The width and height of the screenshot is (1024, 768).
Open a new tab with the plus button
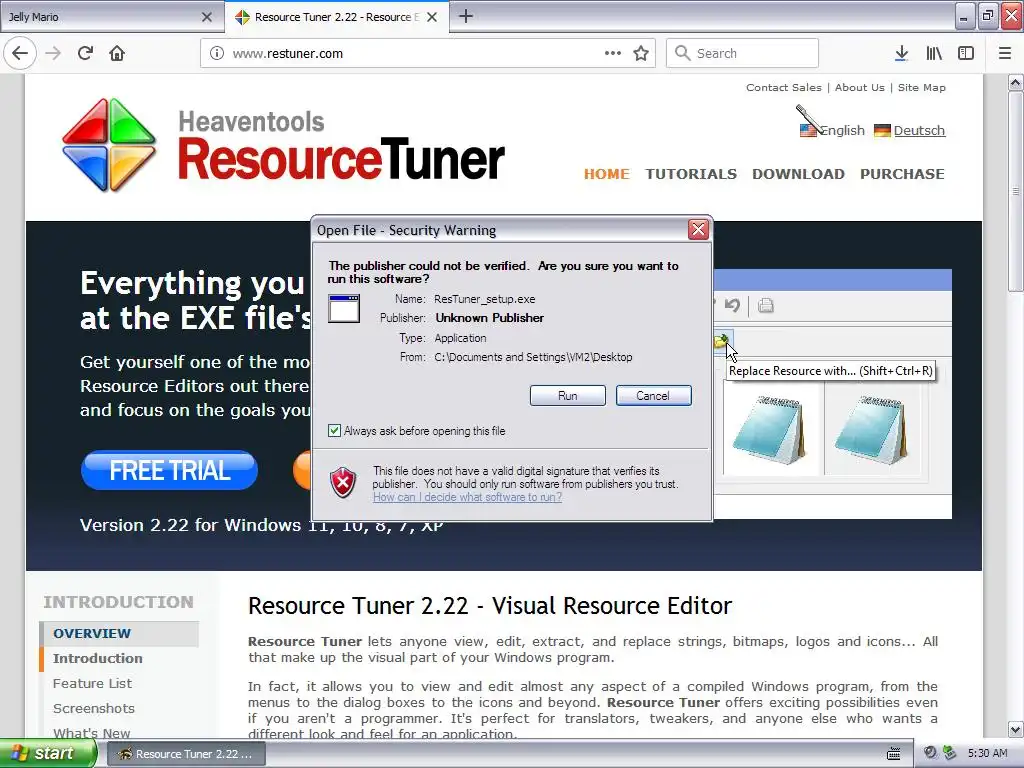[466, 16]
